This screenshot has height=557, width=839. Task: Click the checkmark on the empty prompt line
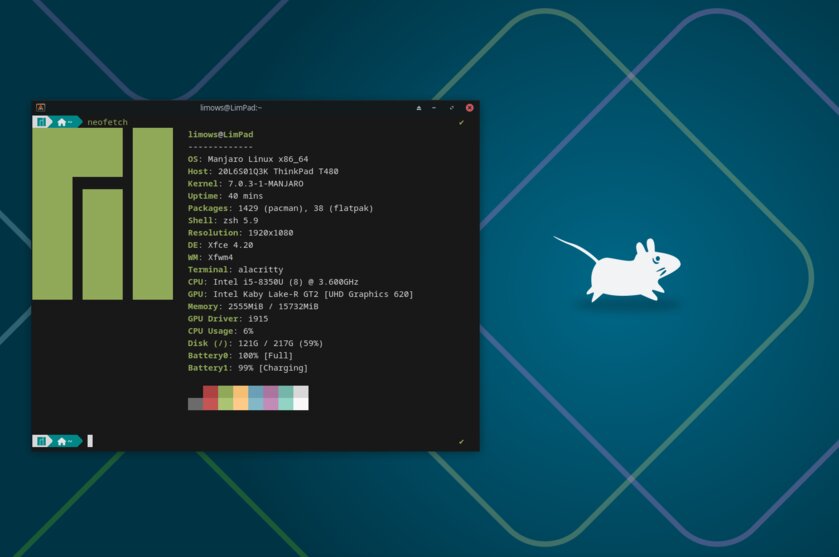(461, 442)
